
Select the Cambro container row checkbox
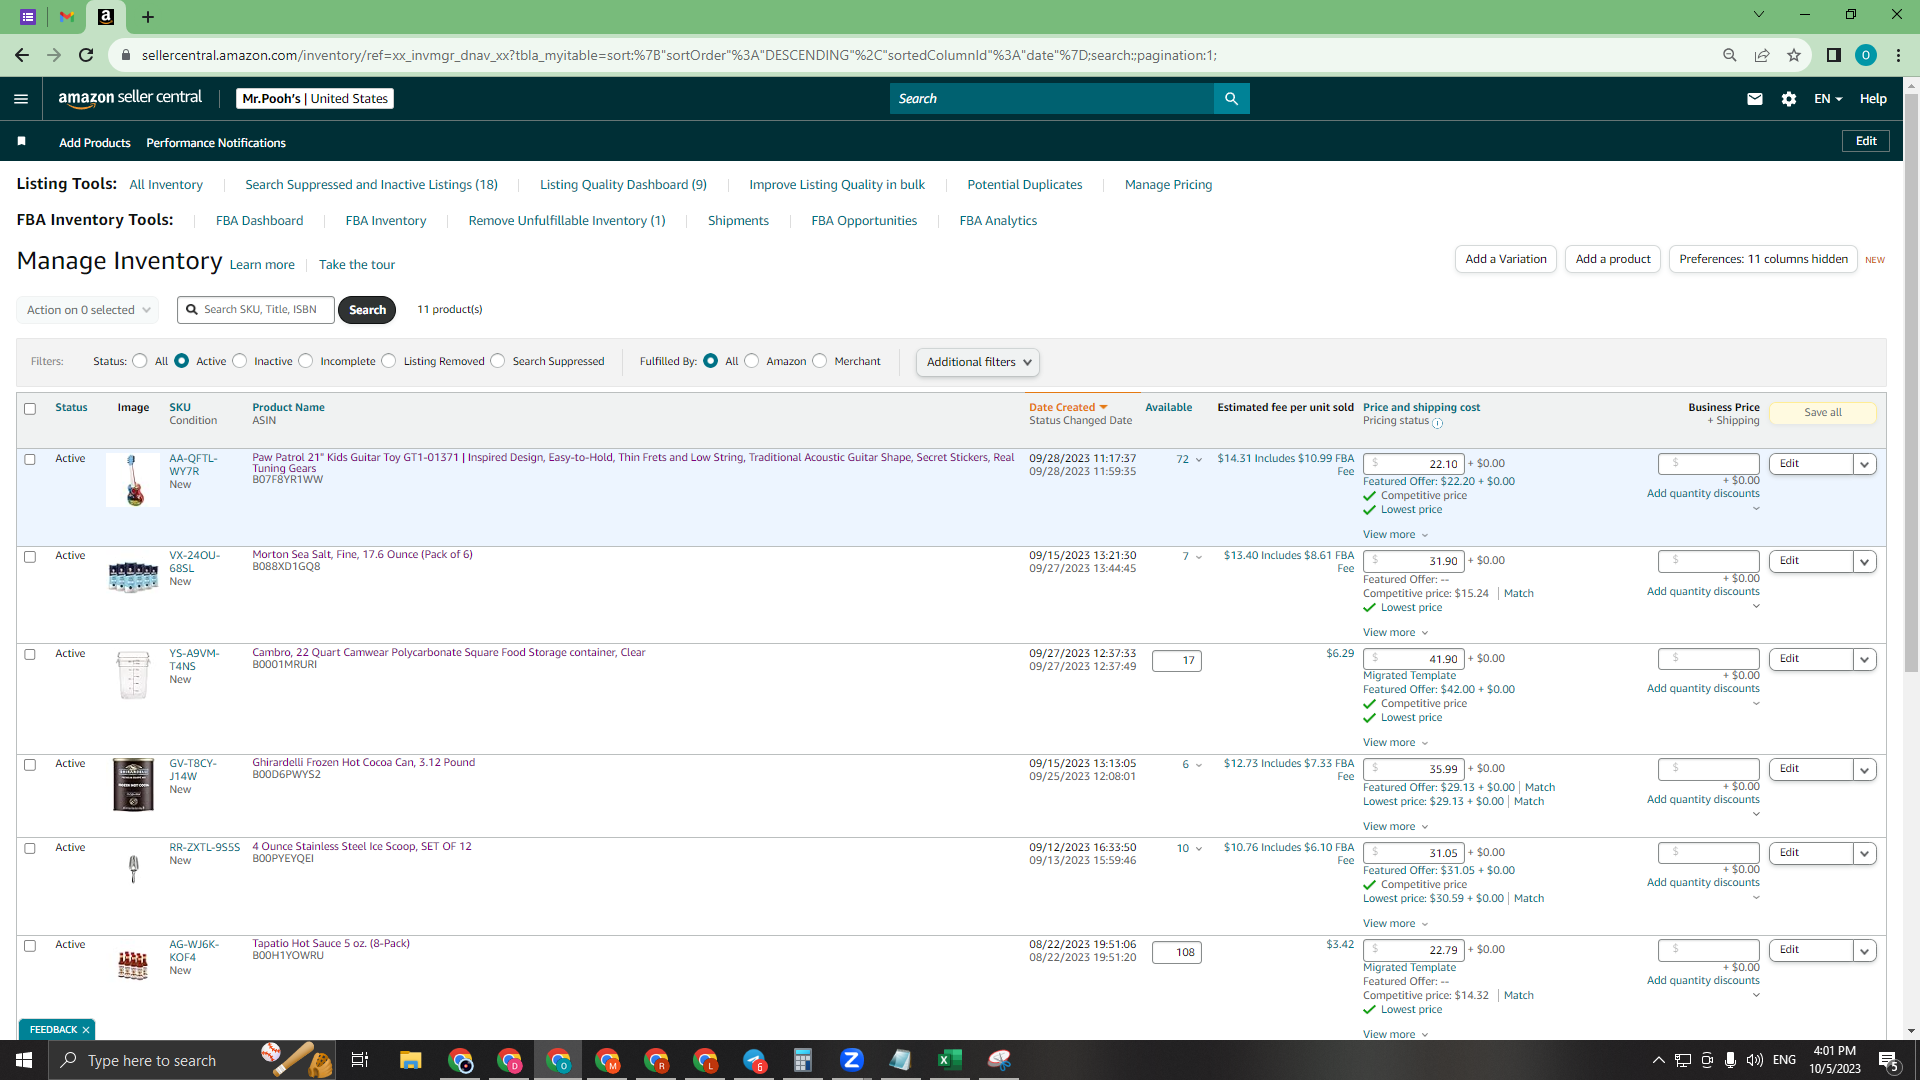point(30,654)
